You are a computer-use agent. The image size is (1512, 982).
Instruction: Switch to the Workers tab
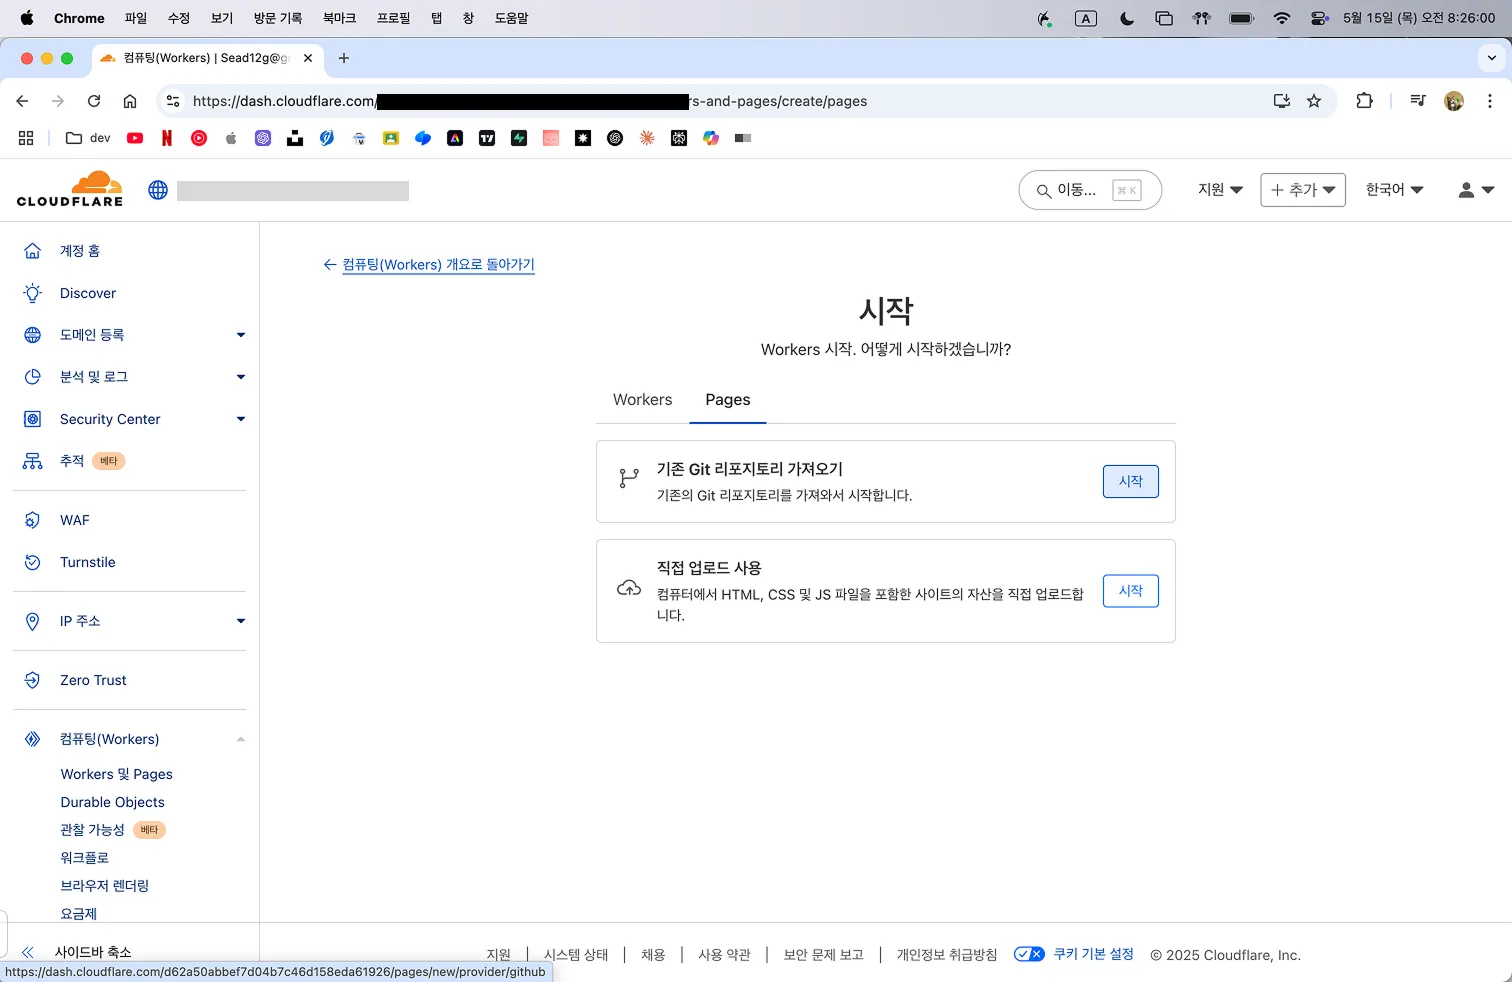click(x=642, y=400)
